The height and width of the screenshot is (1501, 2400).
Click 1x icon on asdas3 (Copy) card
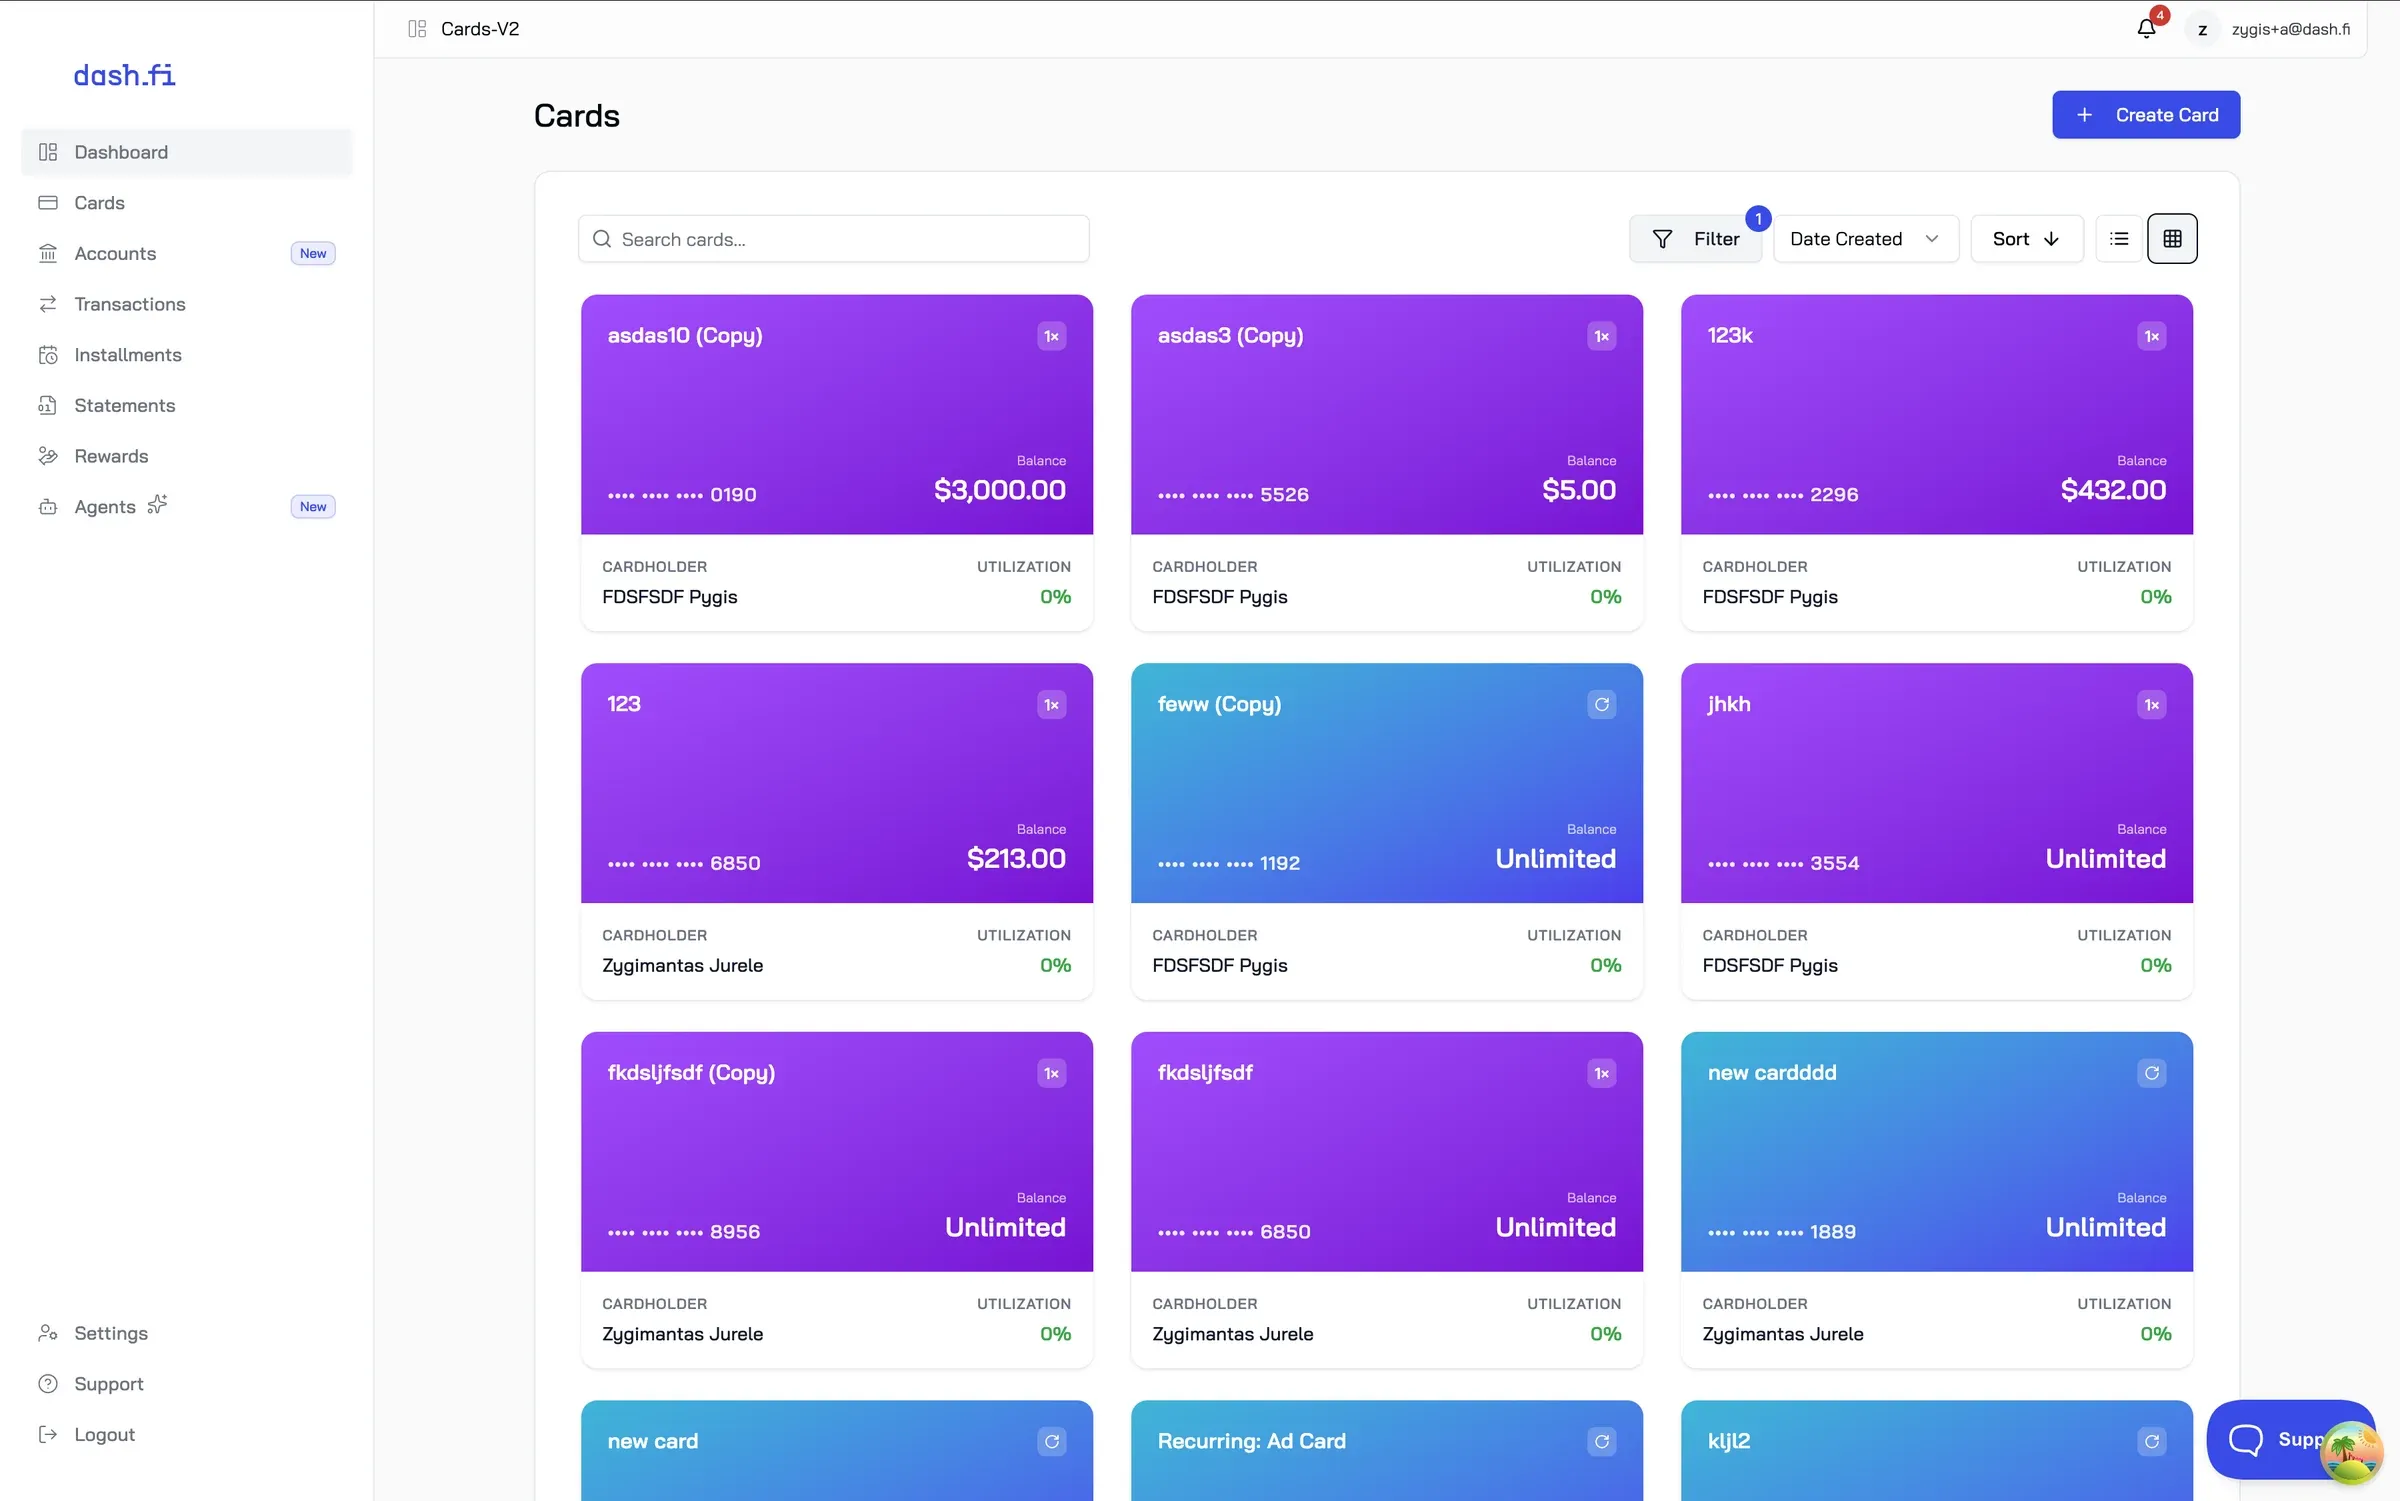[x=1601, y=336]
